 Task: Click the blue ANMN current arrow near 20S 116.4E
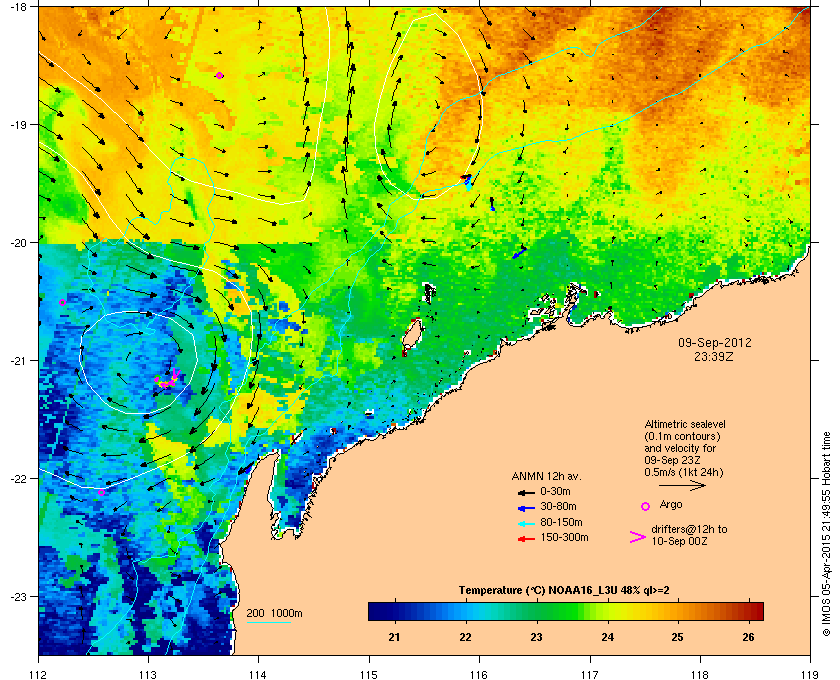point(519,252)
